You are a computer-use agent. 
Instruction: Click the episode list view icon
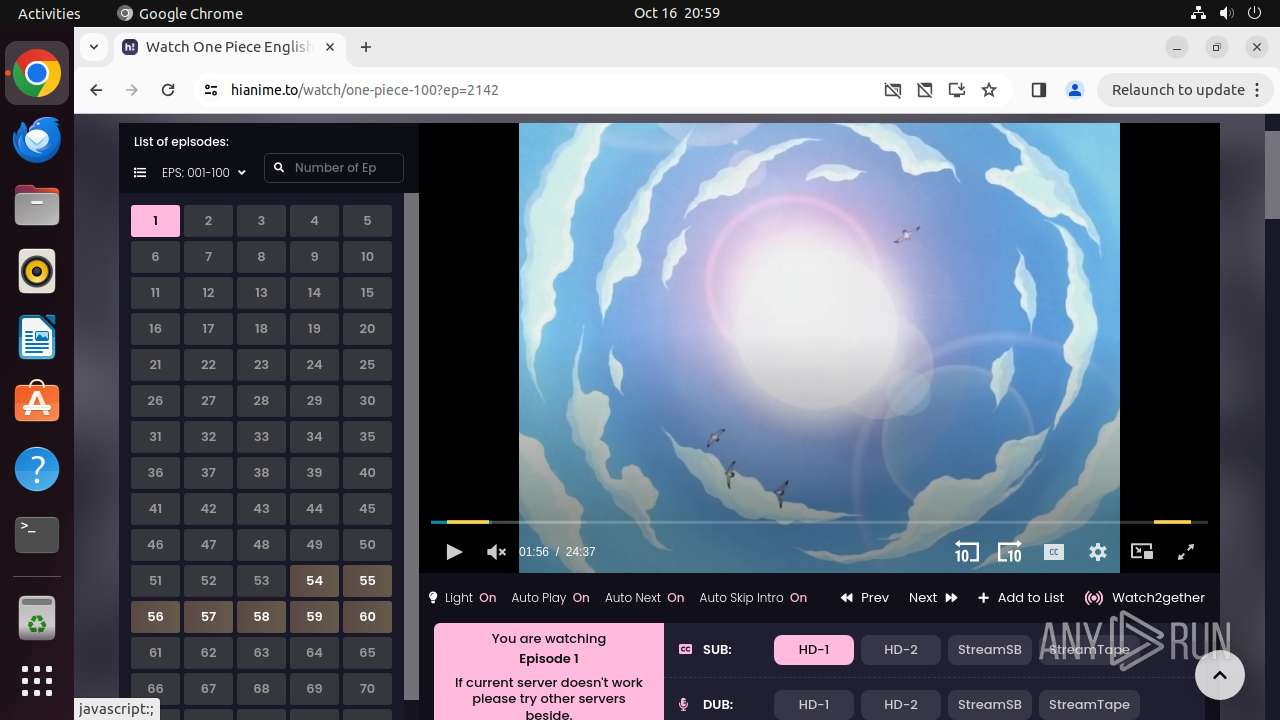click(x=140, y=173)
